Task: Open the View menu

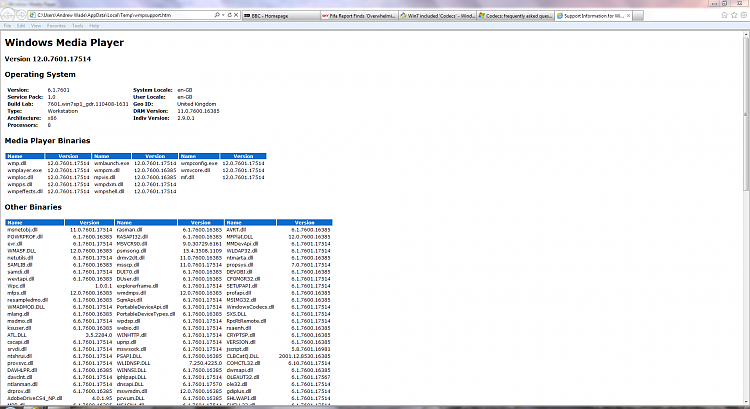Action: tap(36, 26)
